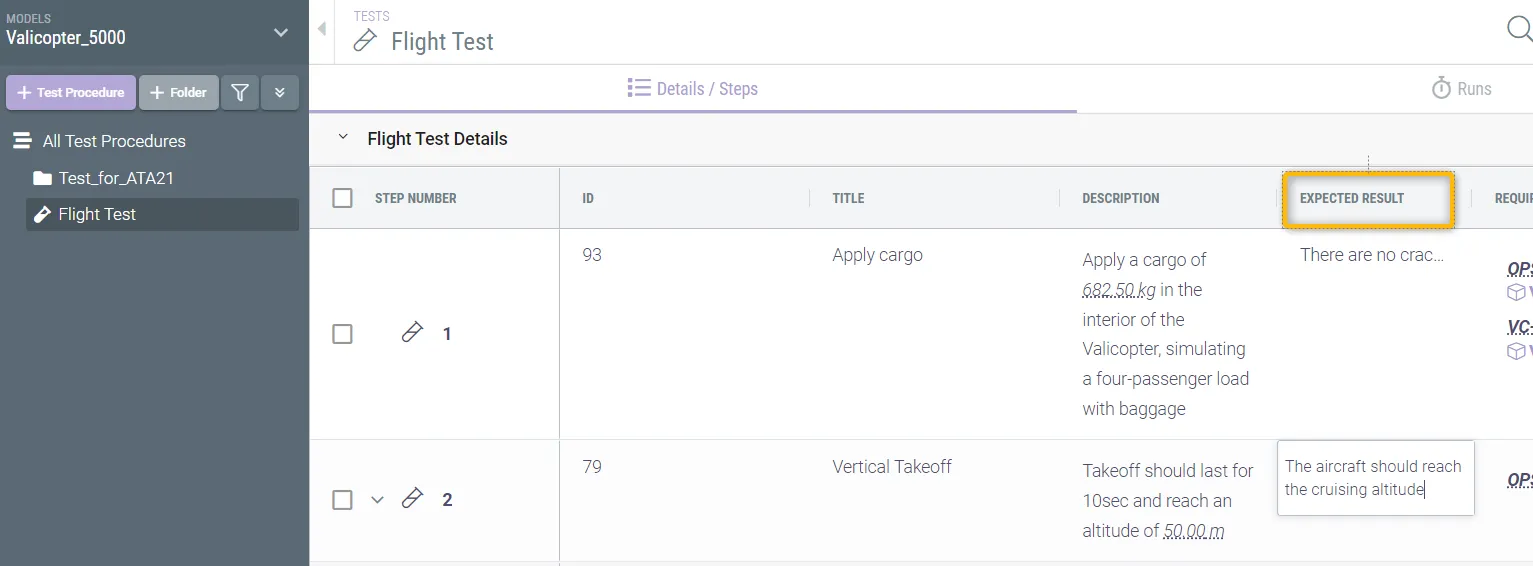This screenshot has width=1533, height=566.
Task: Click the add Folder button
Action: (178, 93)
